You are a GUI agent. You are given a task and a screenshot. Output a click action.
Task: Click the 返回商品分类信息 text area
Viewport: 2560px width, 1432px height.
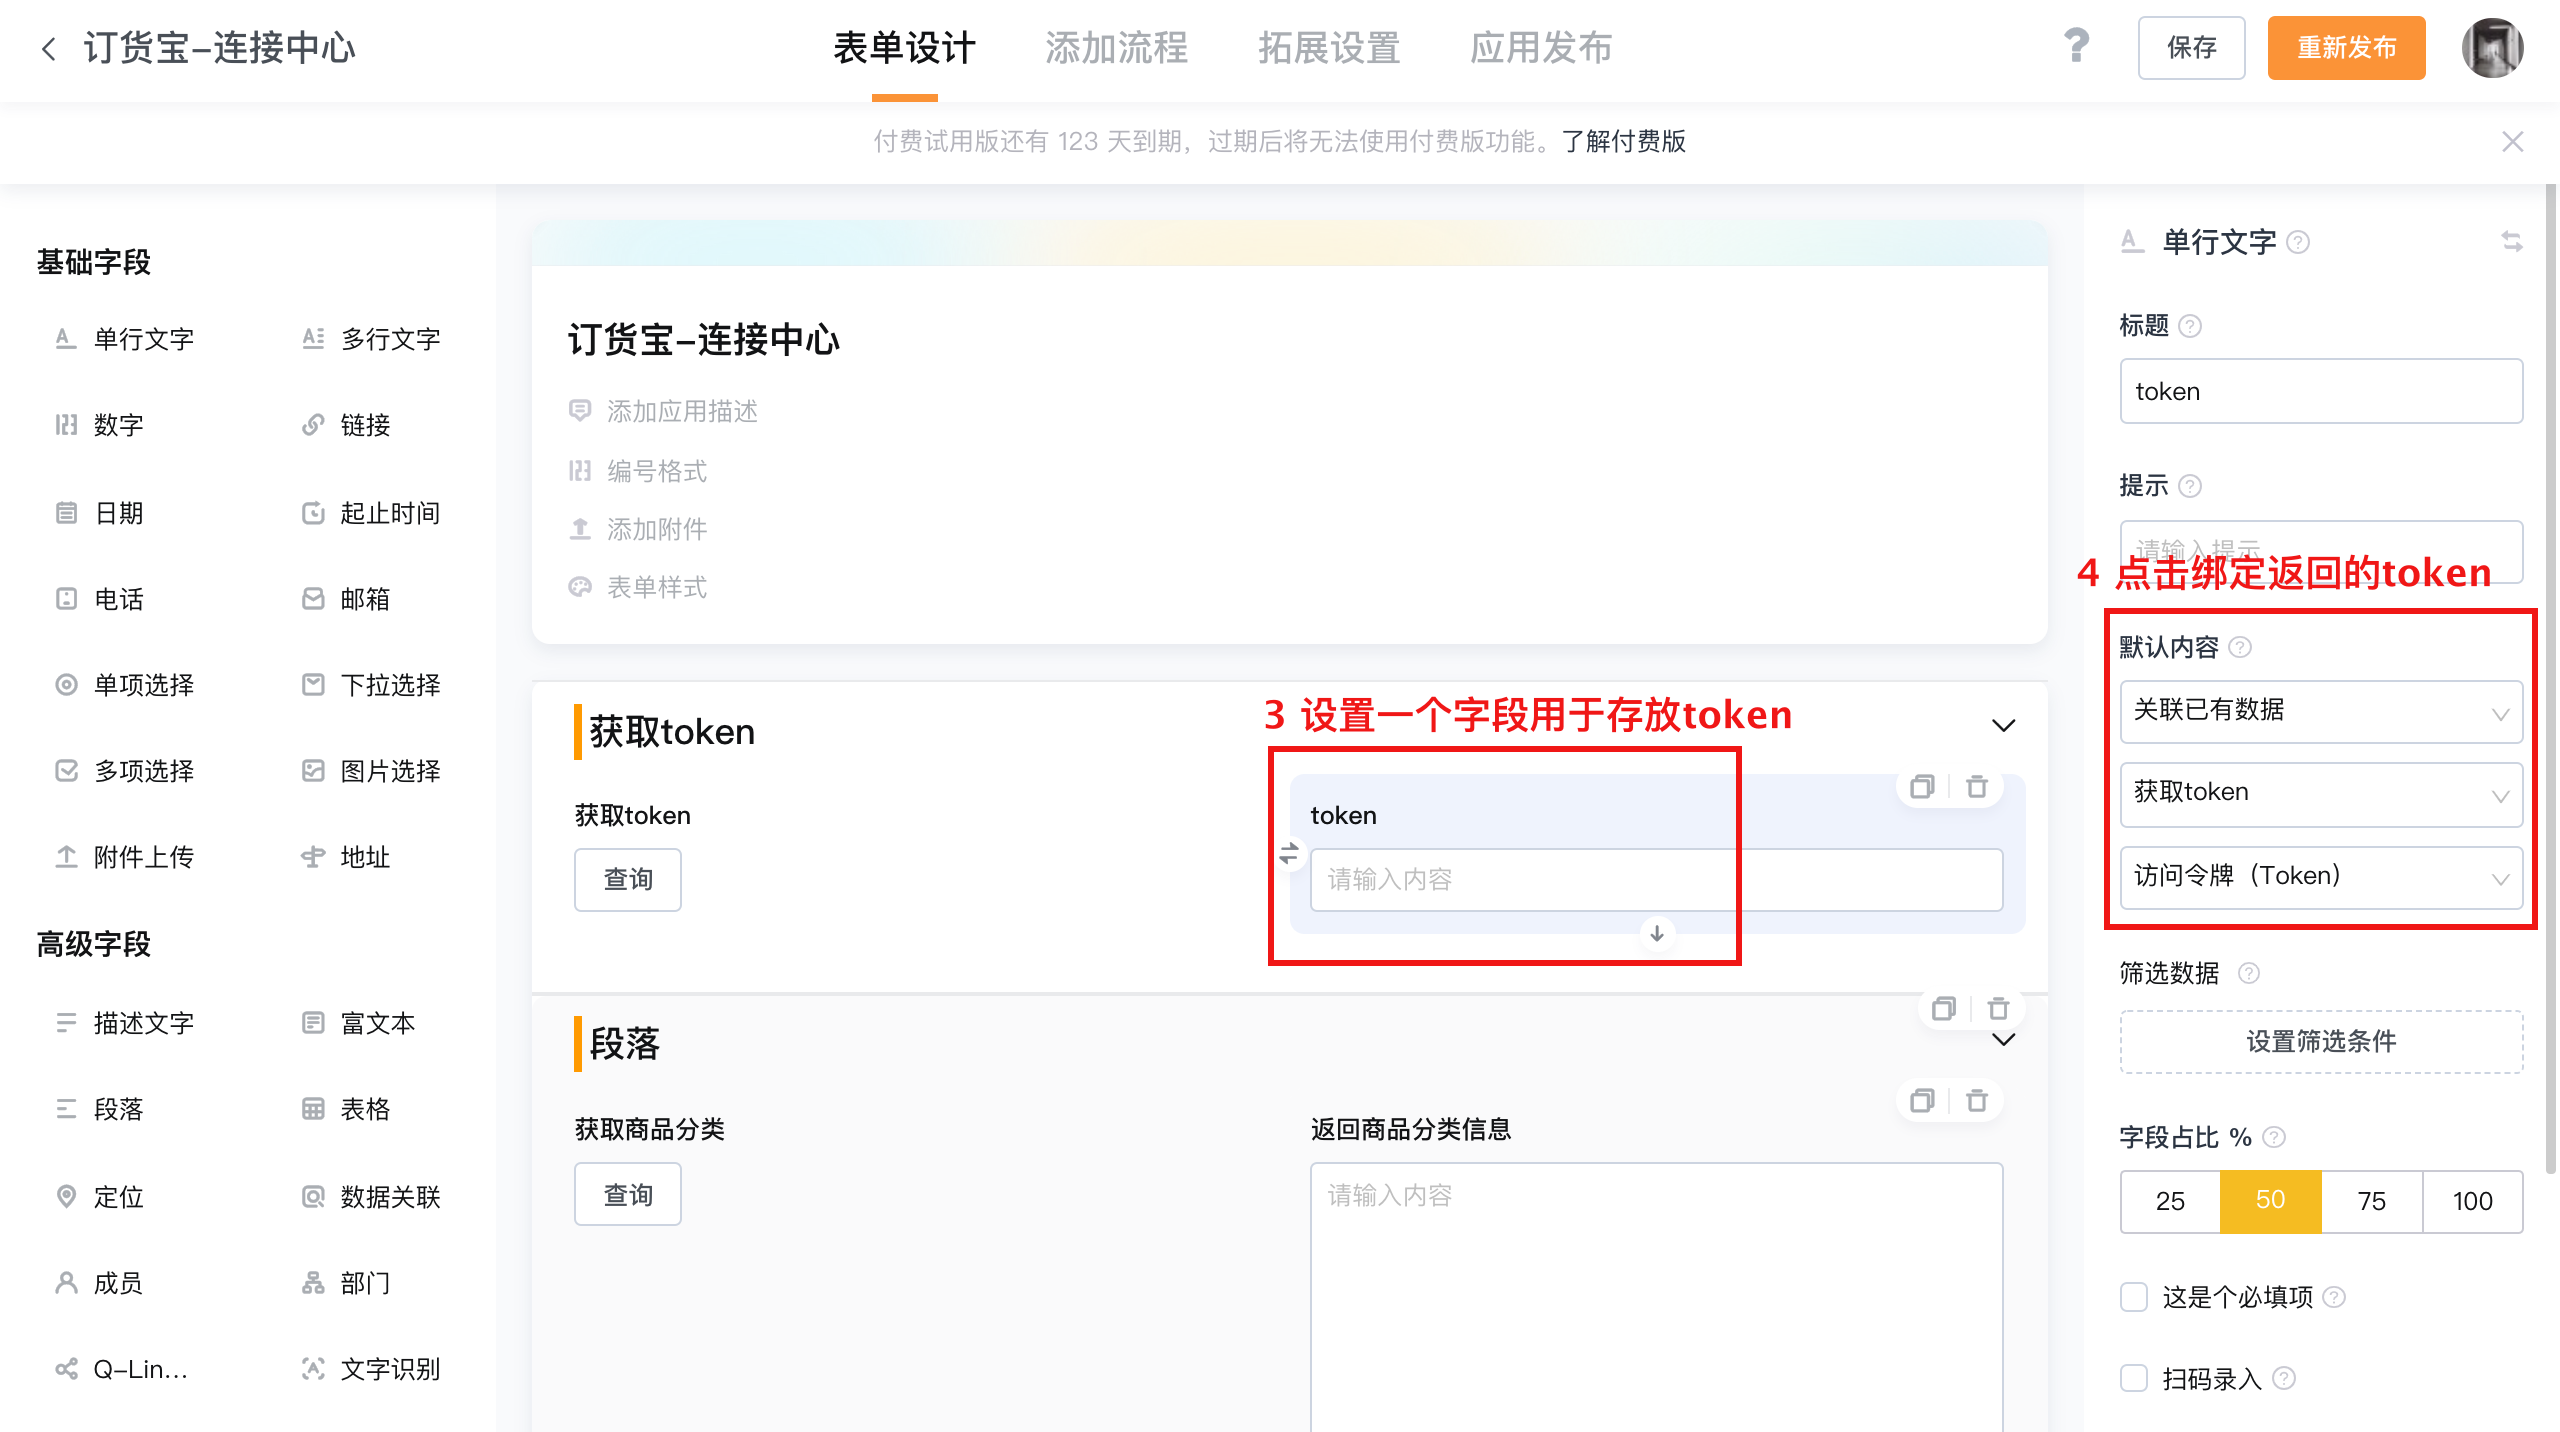pos(1656,1296)
